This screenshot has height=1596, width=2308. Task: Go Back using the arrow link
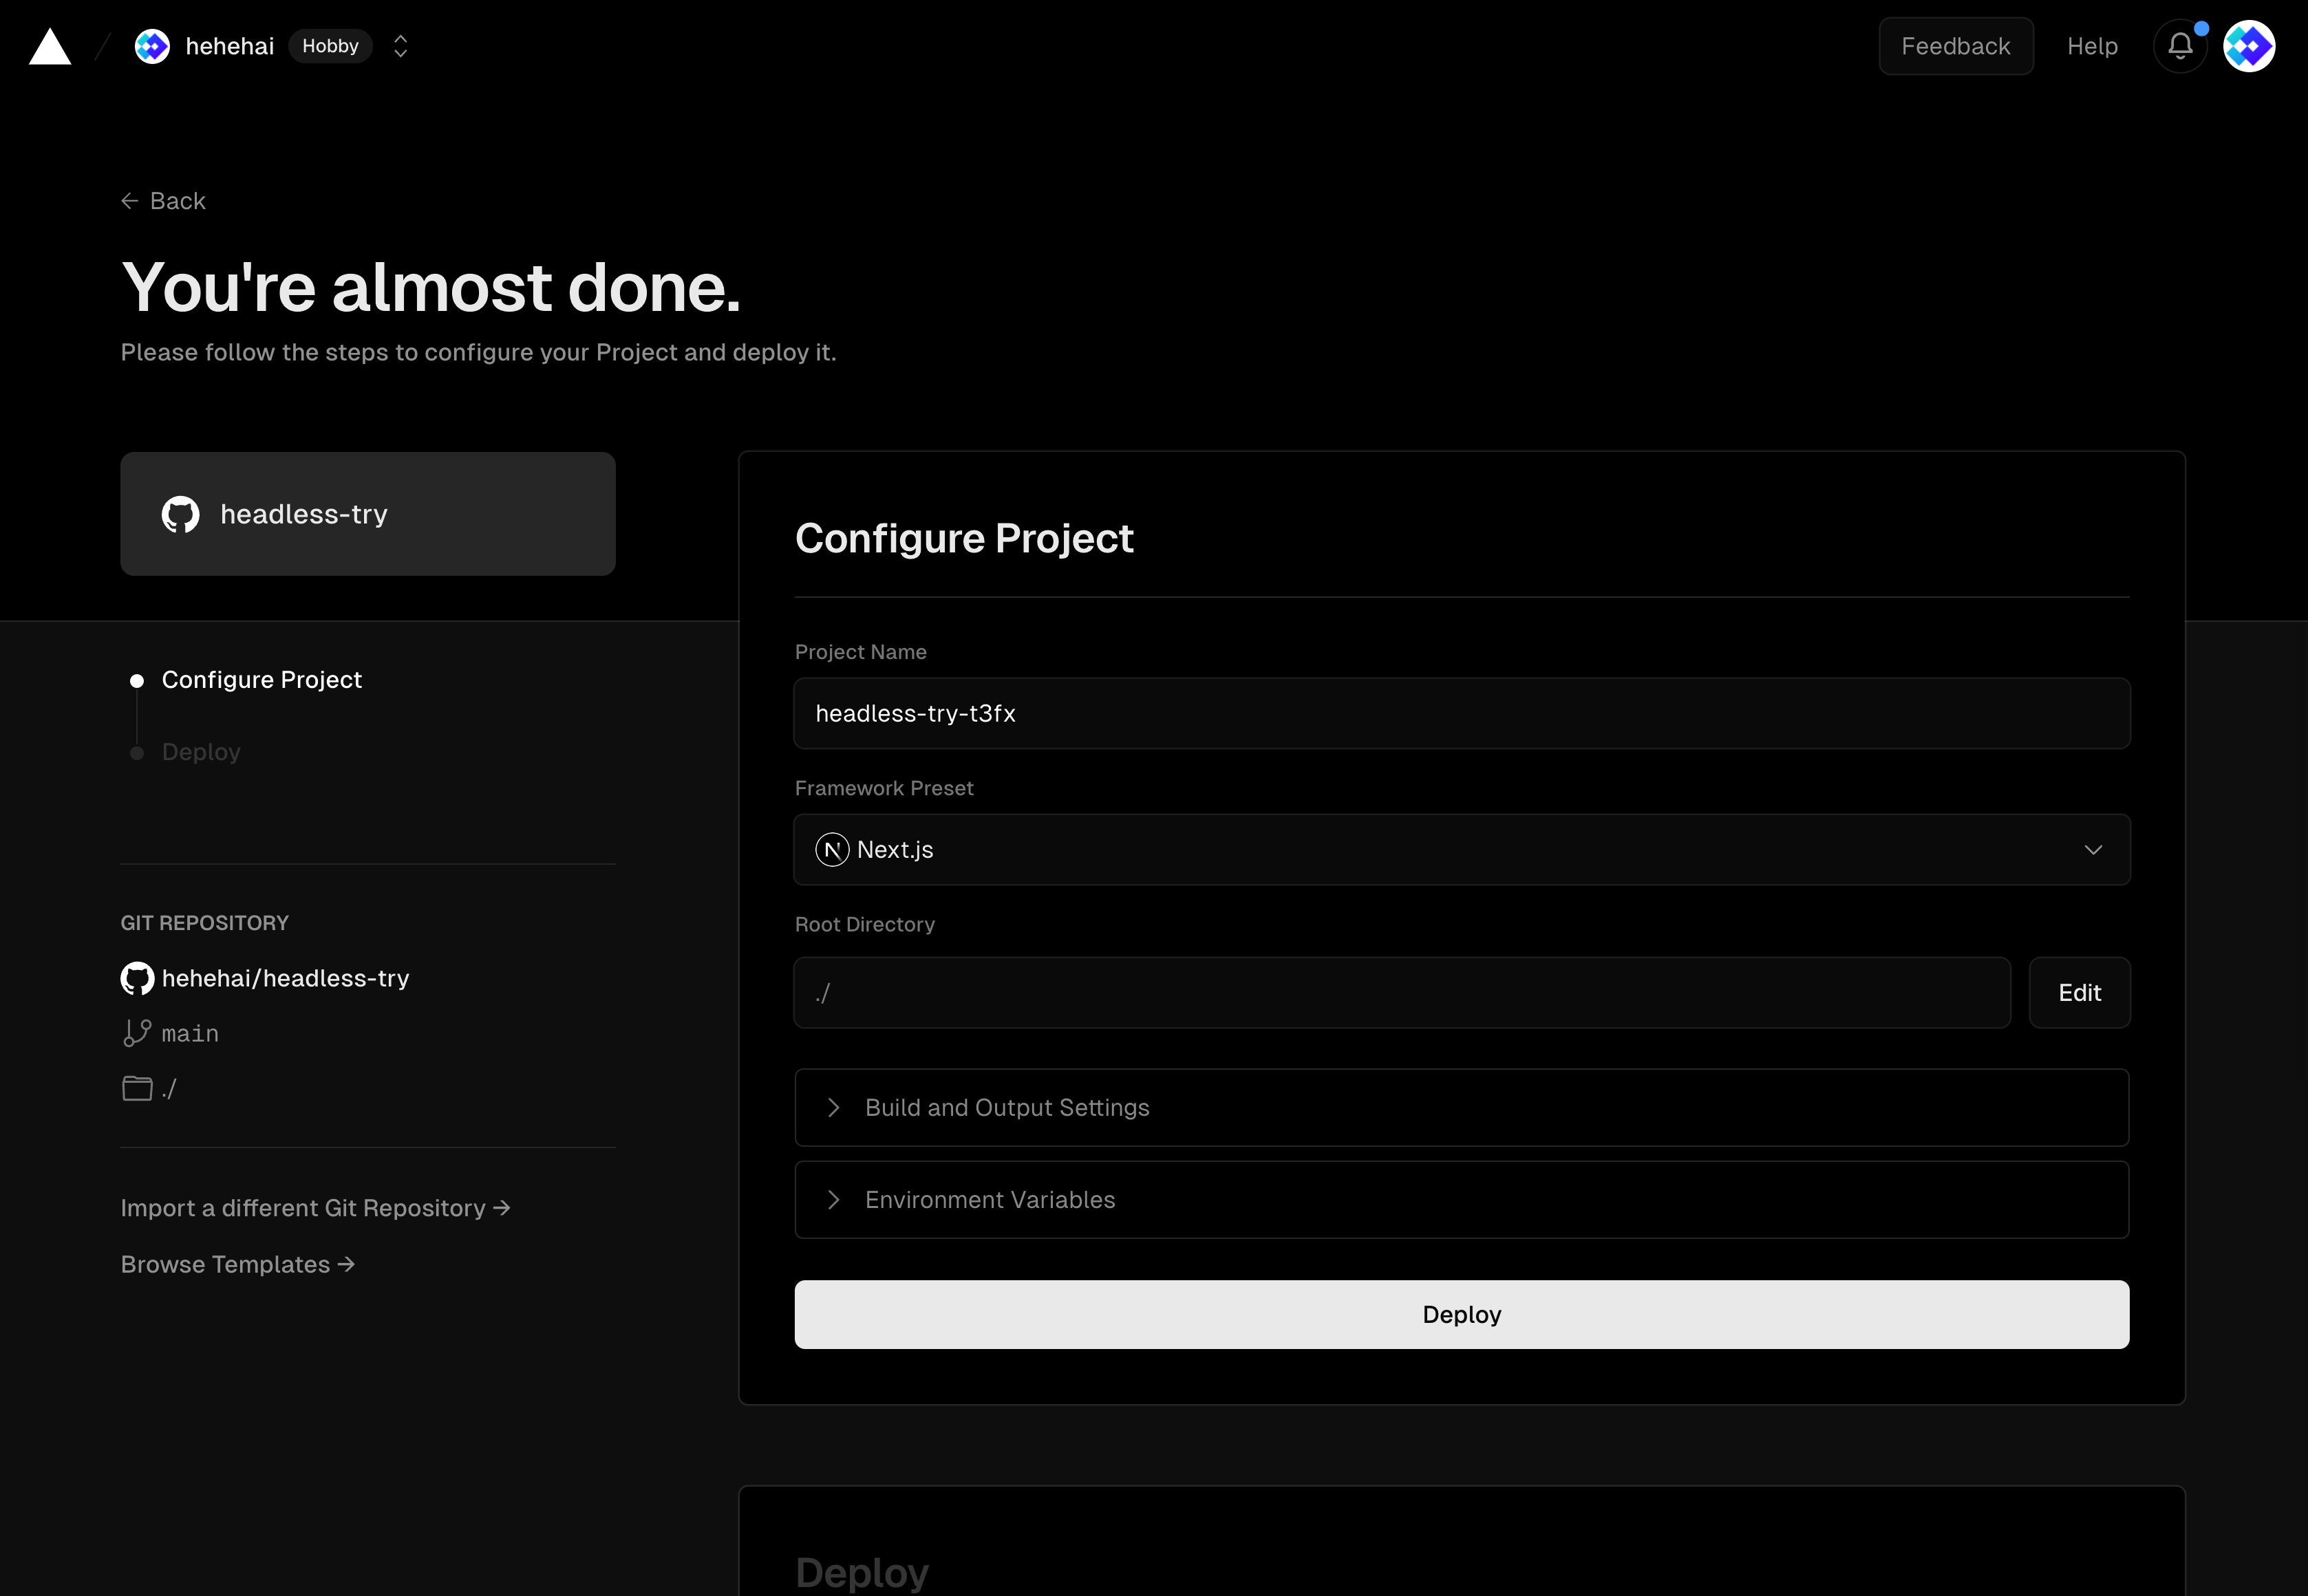[163, 201]
